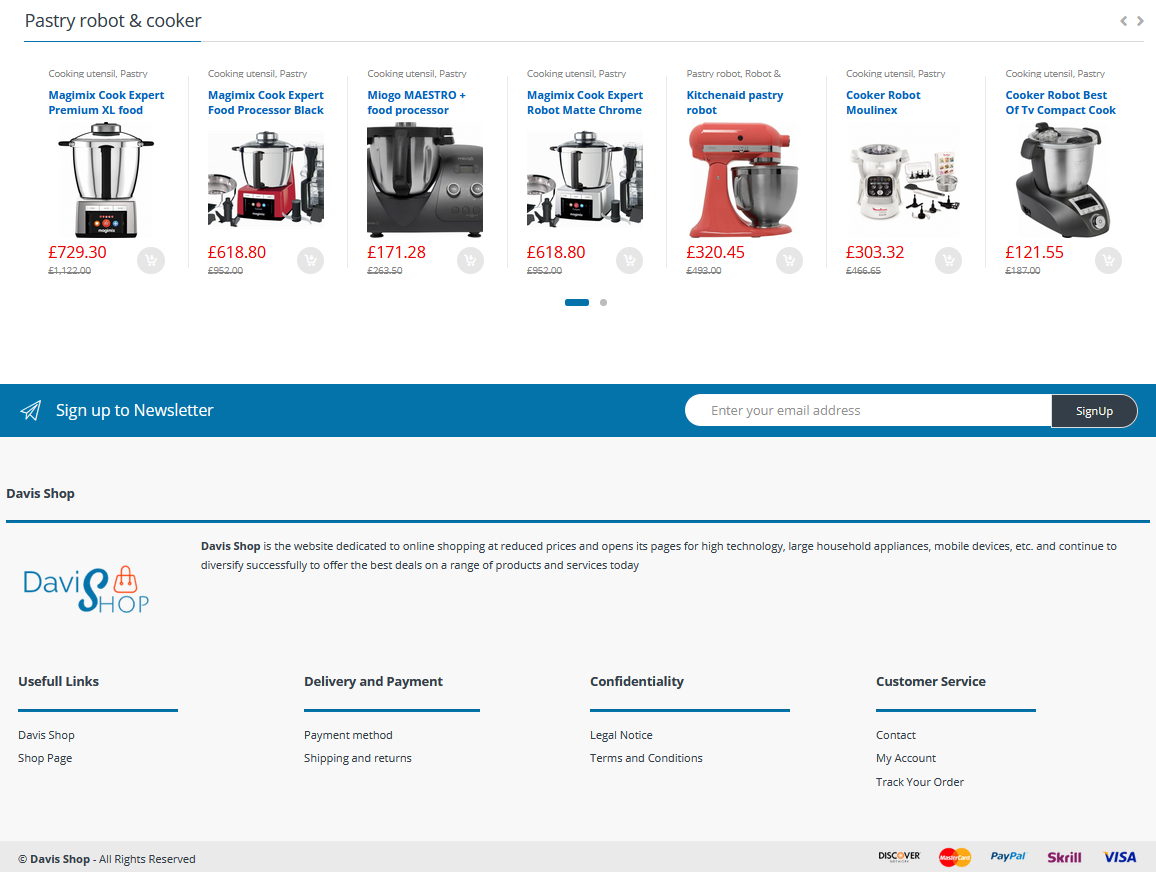Add Kitchenaid pastry robot to cart
Image resolution: width=1156 pixels, height=872 pixels.
789,260
